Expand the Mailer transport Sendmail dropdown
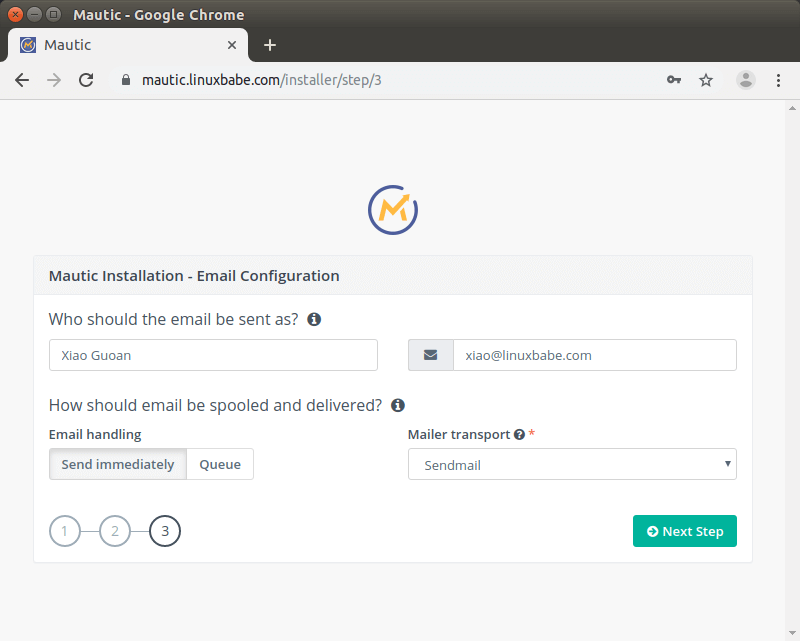Viewport: 800px width, 641px height. pyautogui.click(x=572, y=464)
